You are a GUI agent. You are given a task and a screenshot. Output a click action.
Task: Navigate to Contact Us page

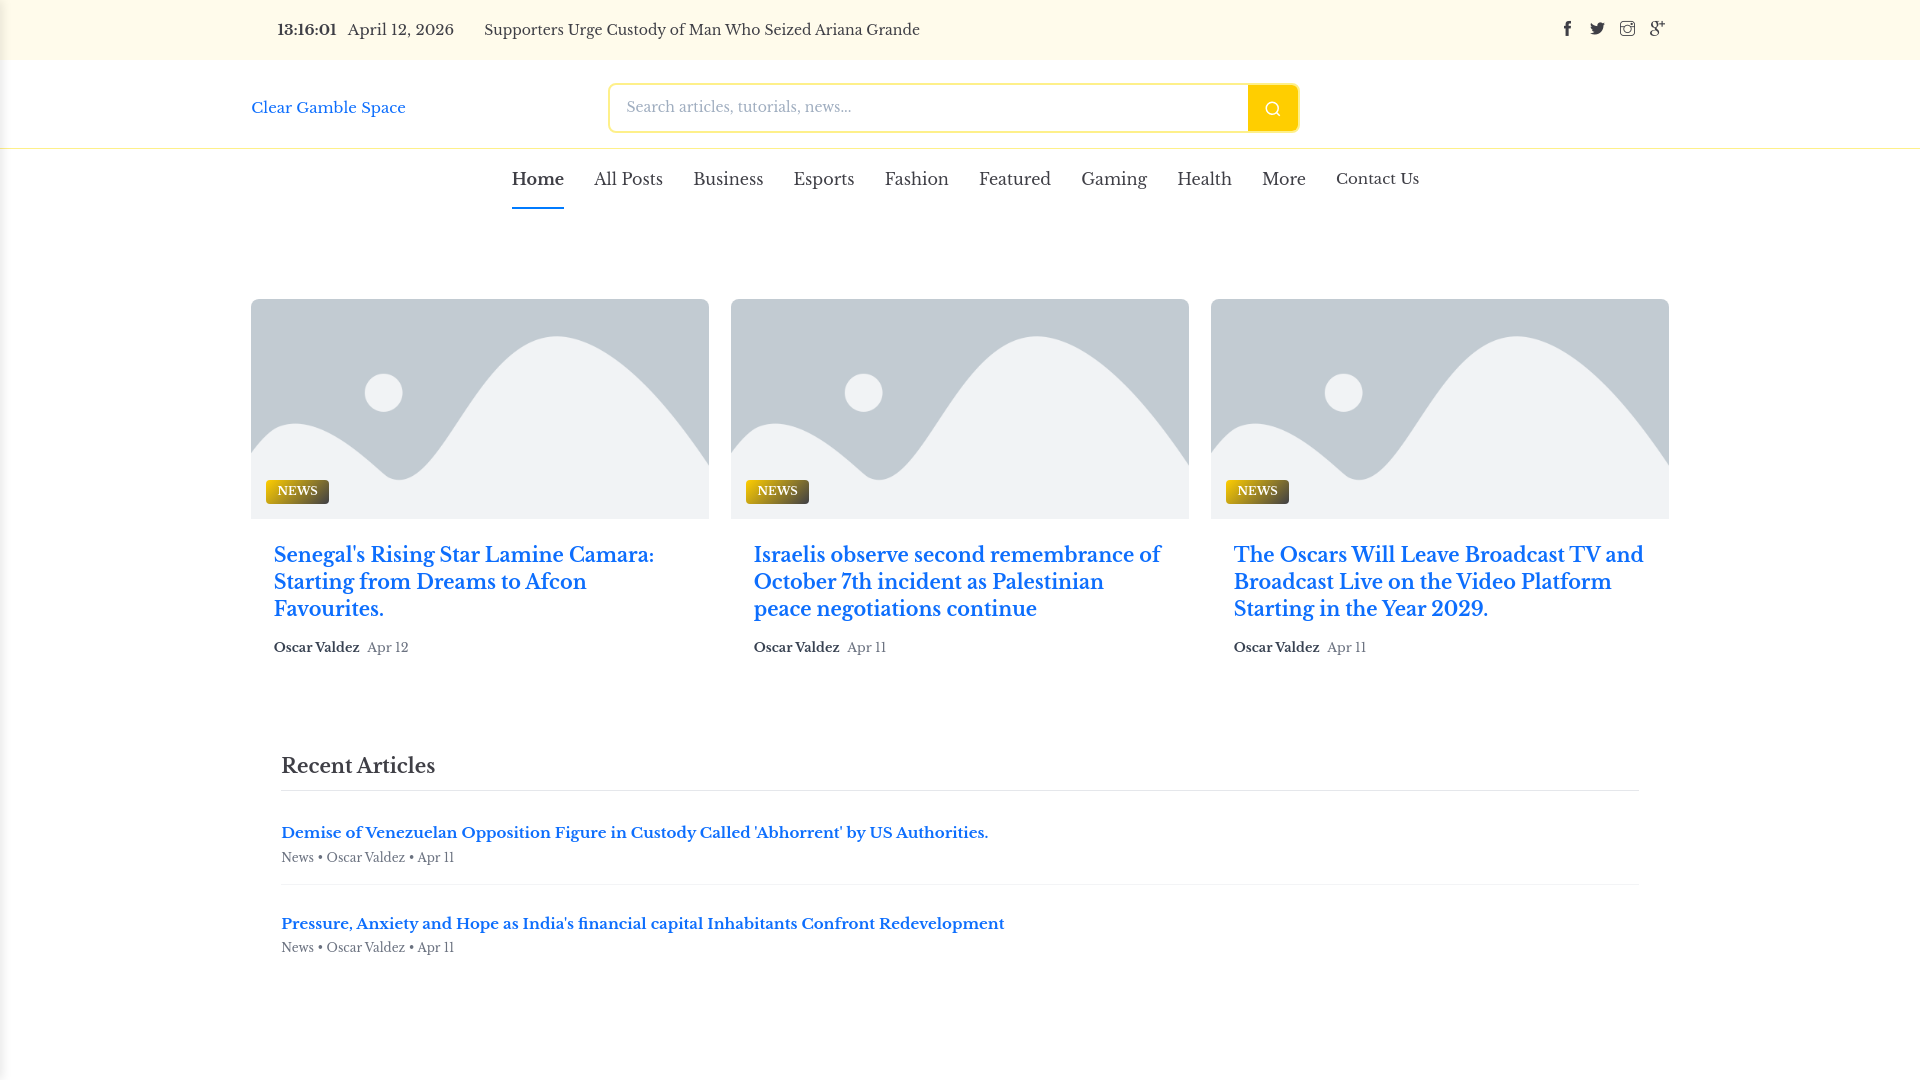(x=1377, y=179)
